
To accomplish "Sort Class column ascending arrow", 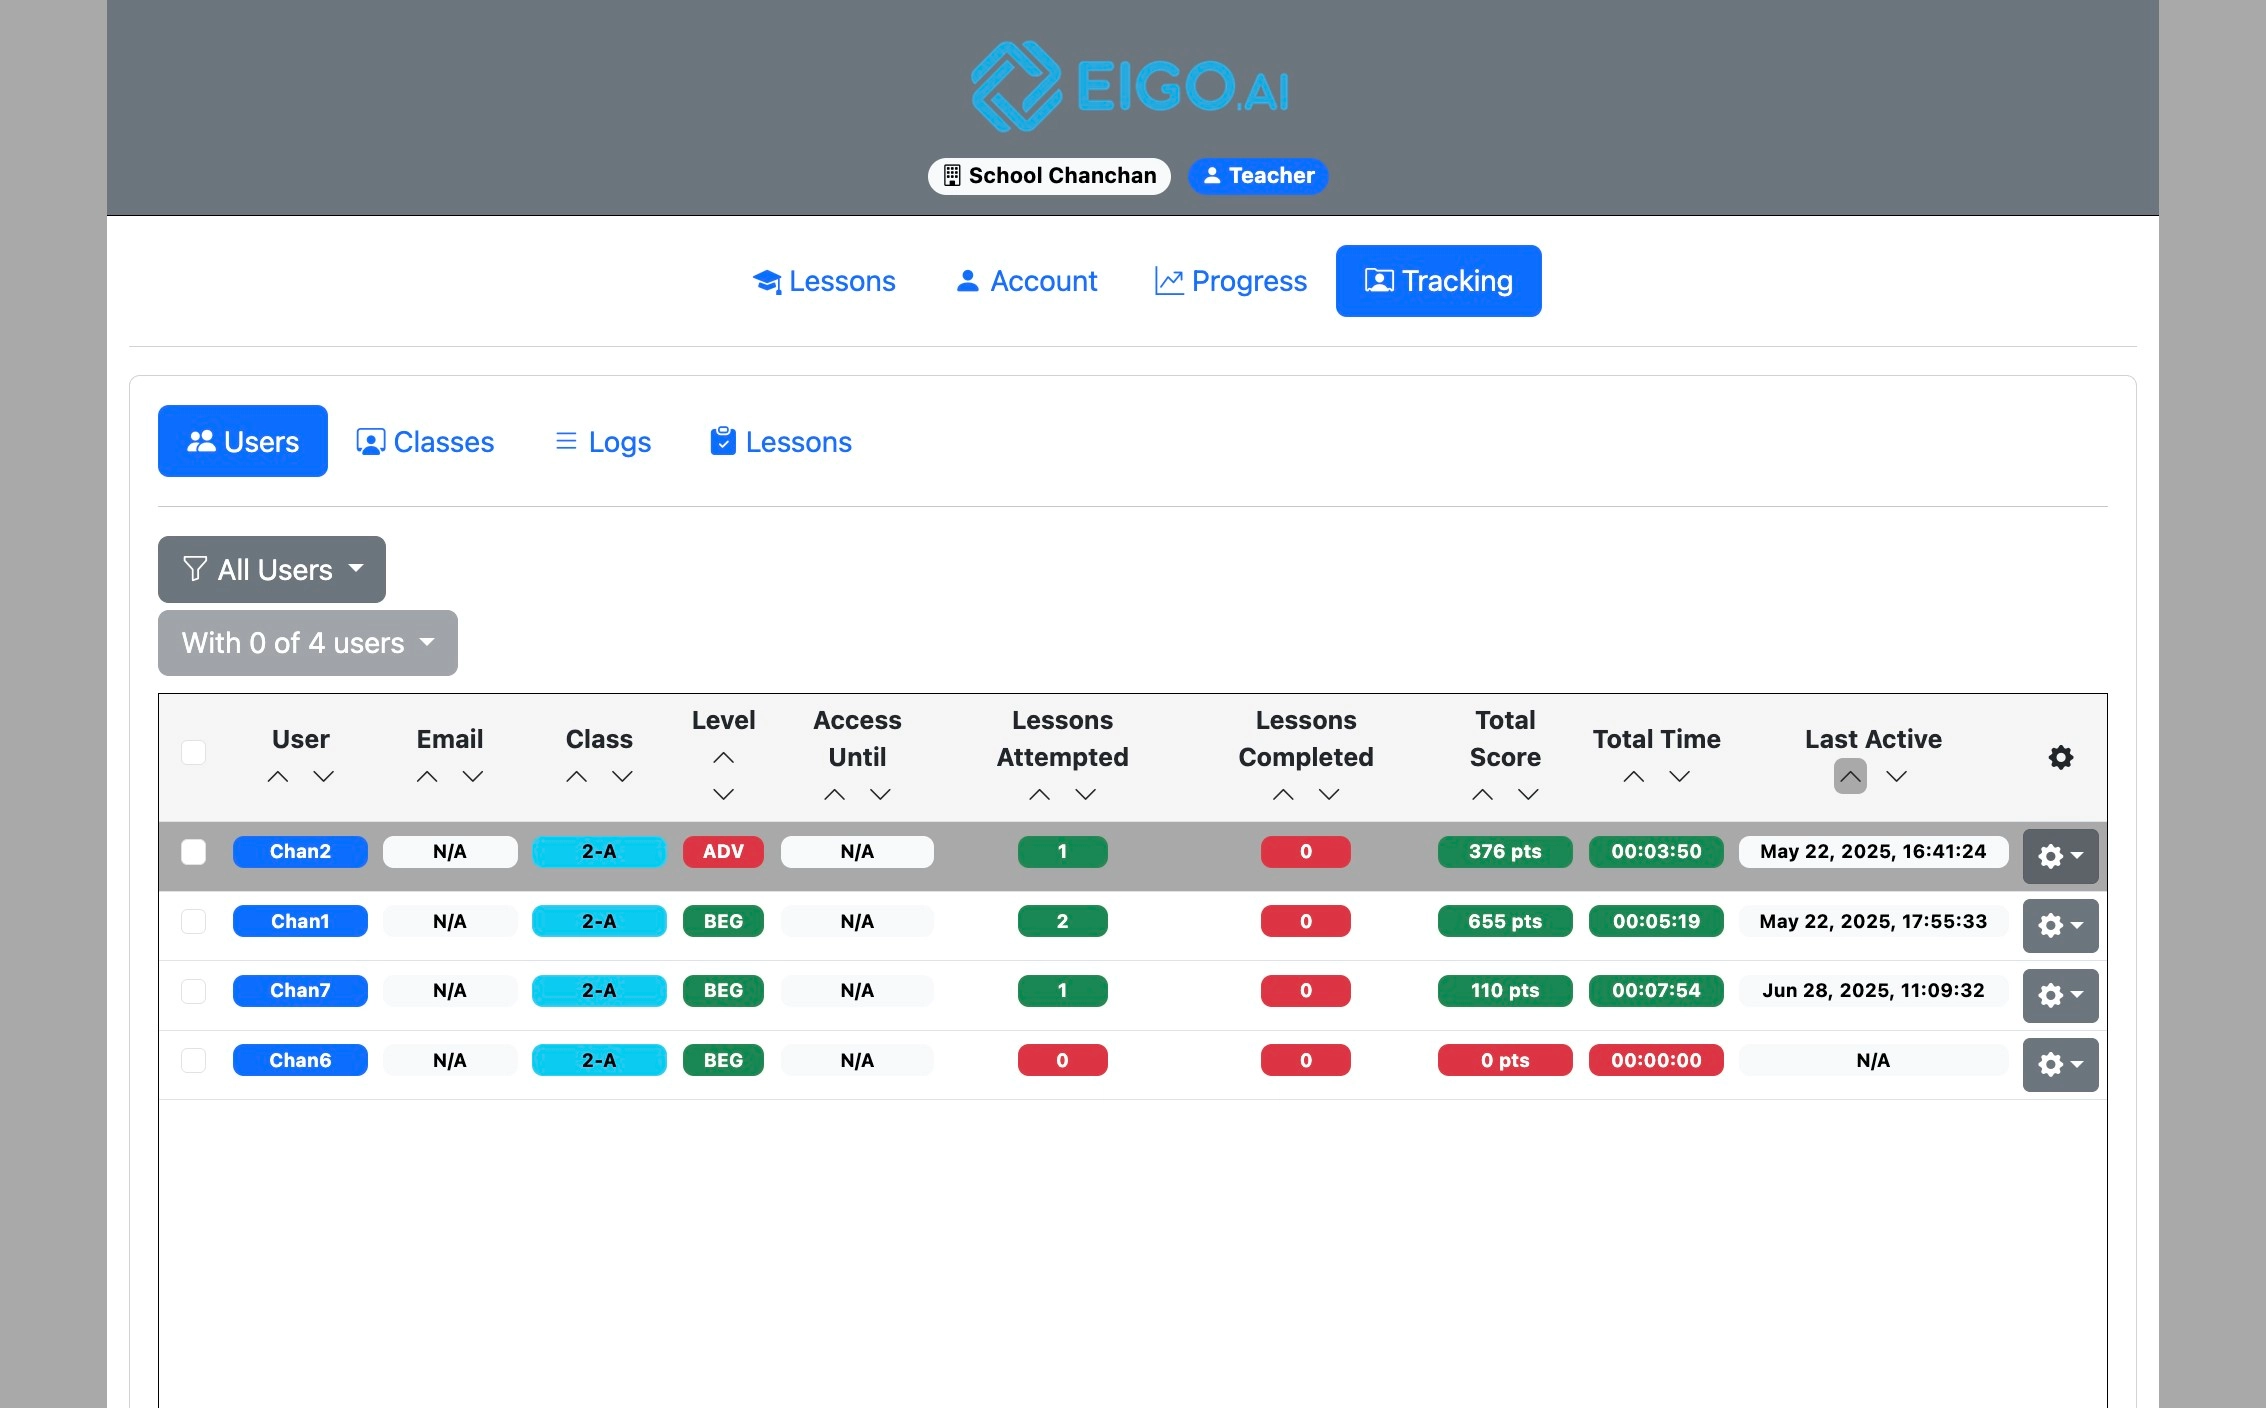I will pos(576,777).
